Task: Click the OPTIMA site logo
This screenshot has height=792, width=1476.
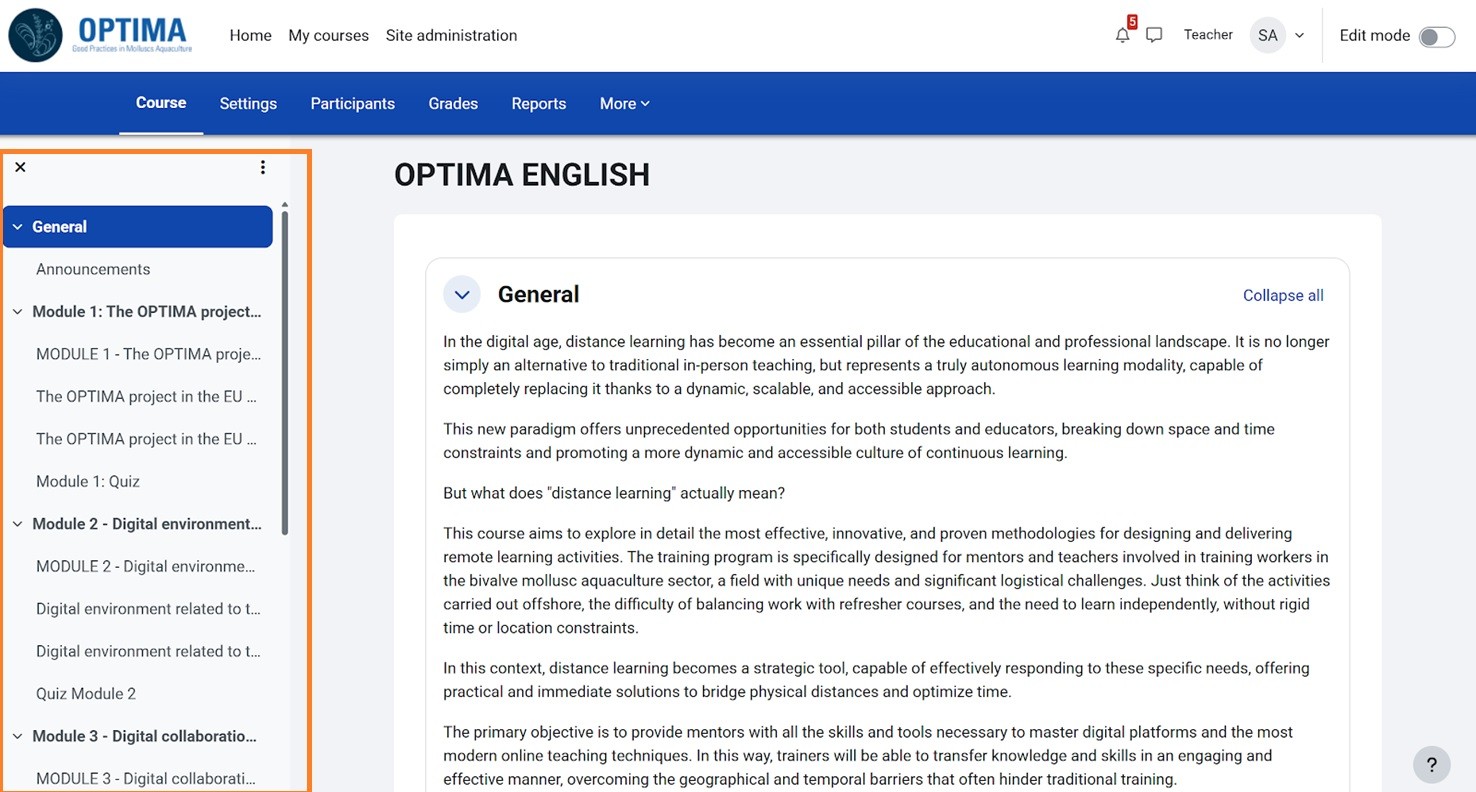Action: (100, 35)
